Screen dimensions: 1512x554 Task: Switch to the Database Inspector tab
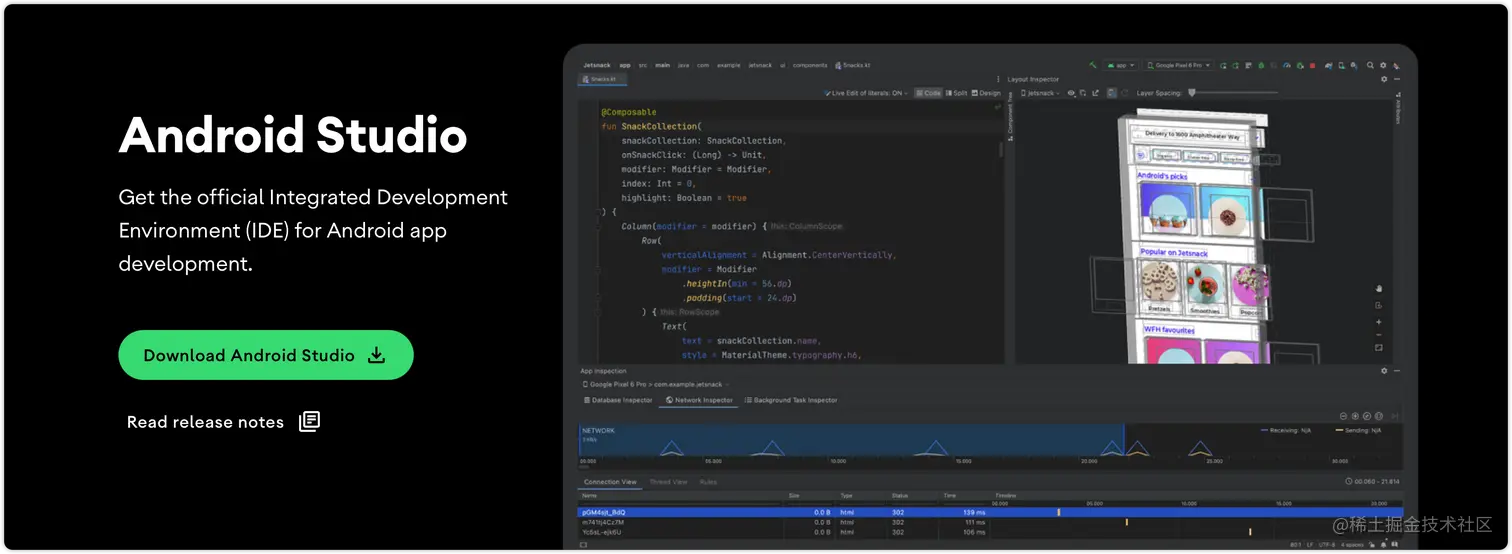[x=618, y=400]
